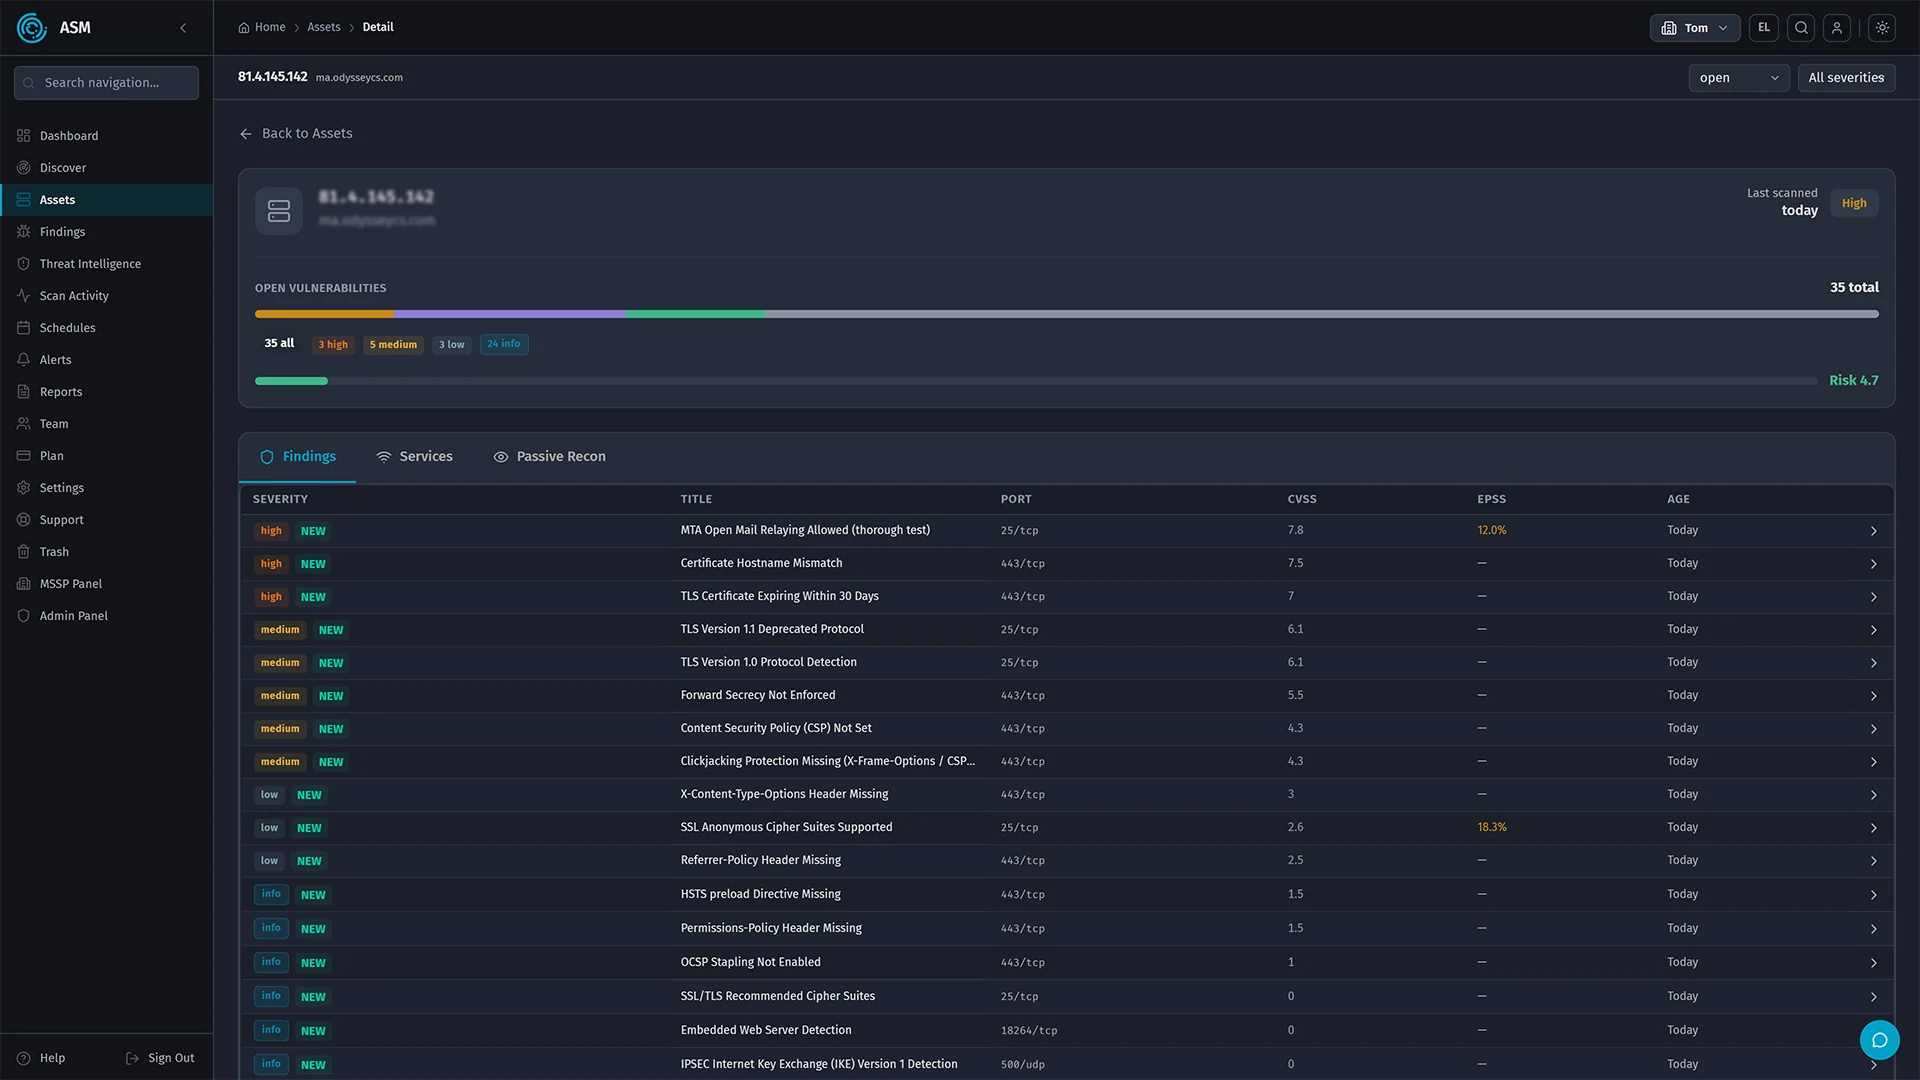The width and height of the screenshot is (1920, 1080).
Task: Expand OCSP Stapling Not Enabled row chevron
Action: coord(1874,963)
